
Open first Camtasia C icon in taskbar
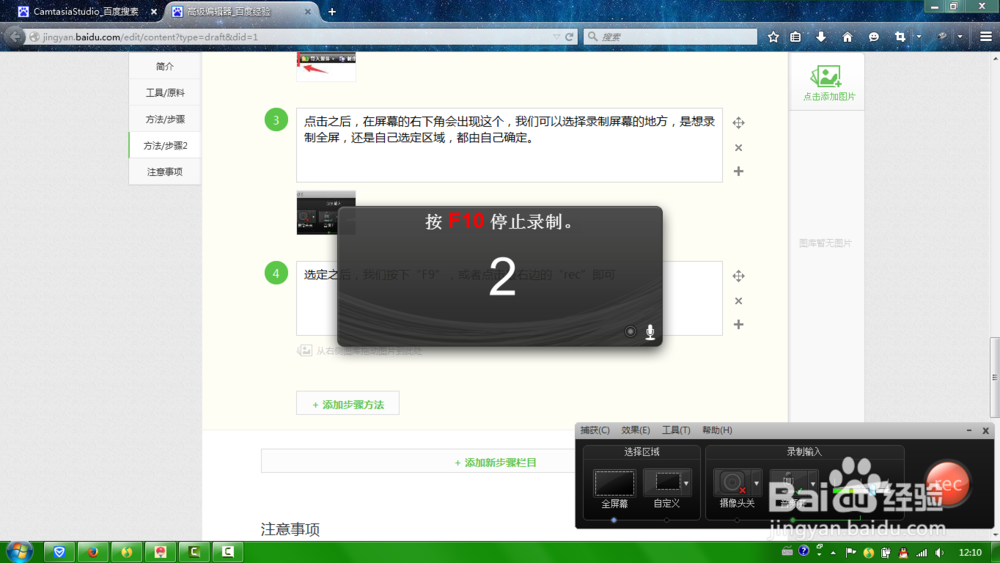pos(194,552)
